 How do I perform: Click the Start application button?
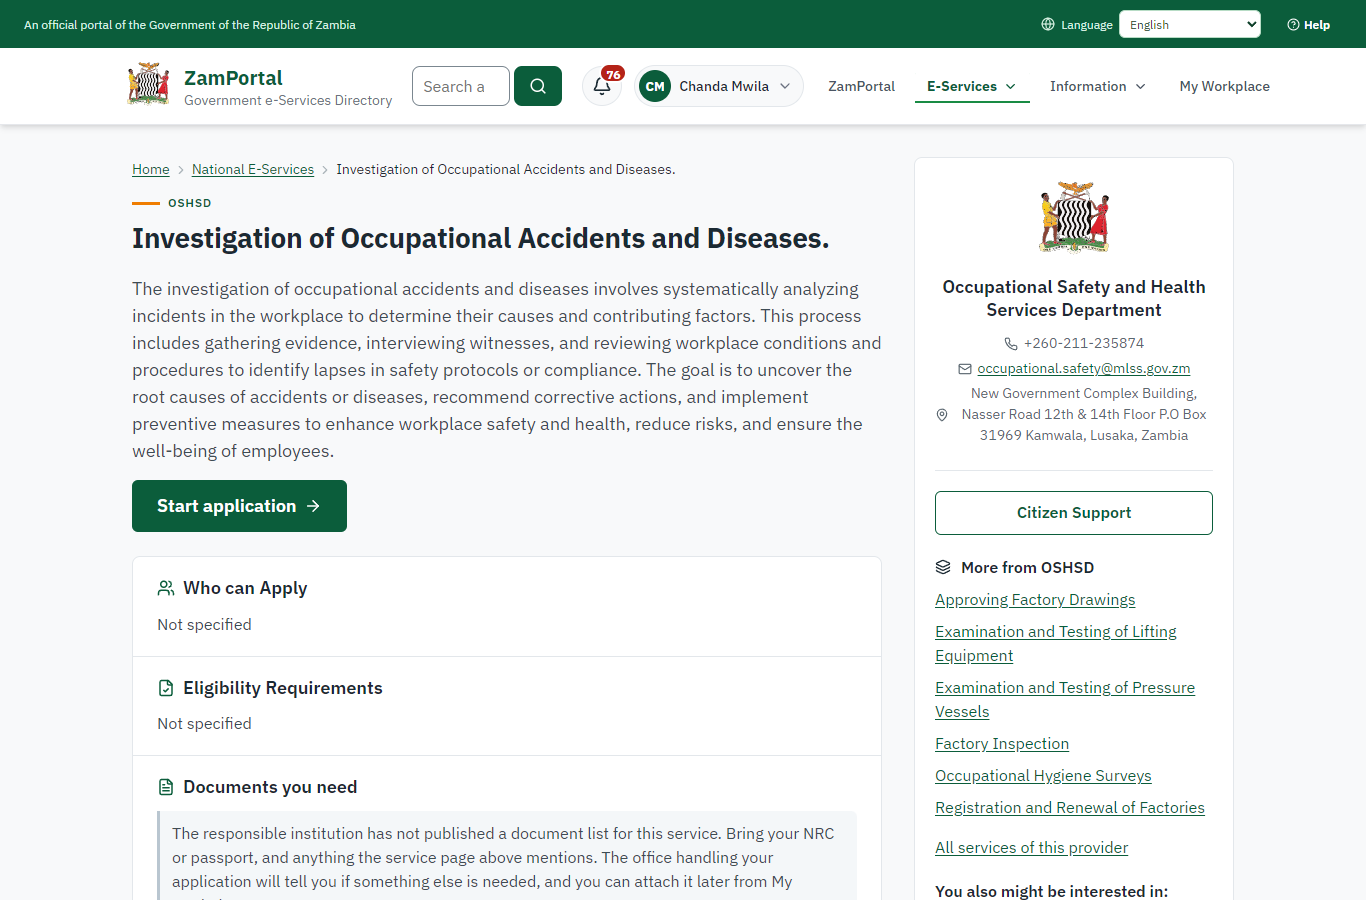coord(239,506)
